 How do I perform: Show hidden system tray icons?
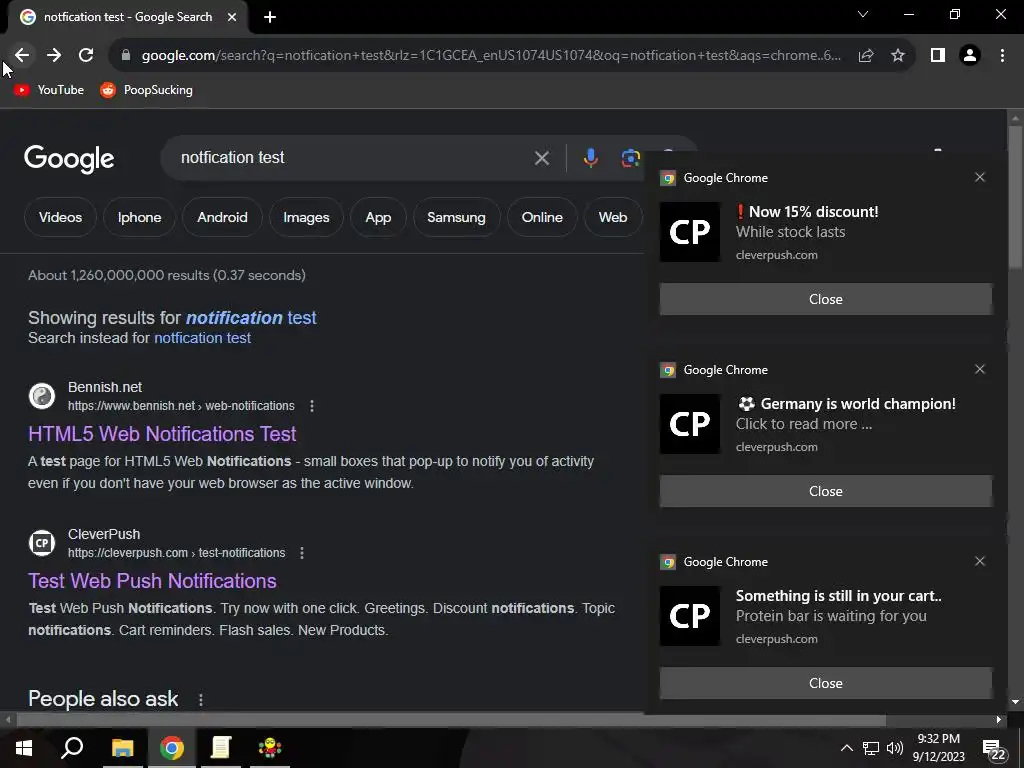[x=846, y=748]
